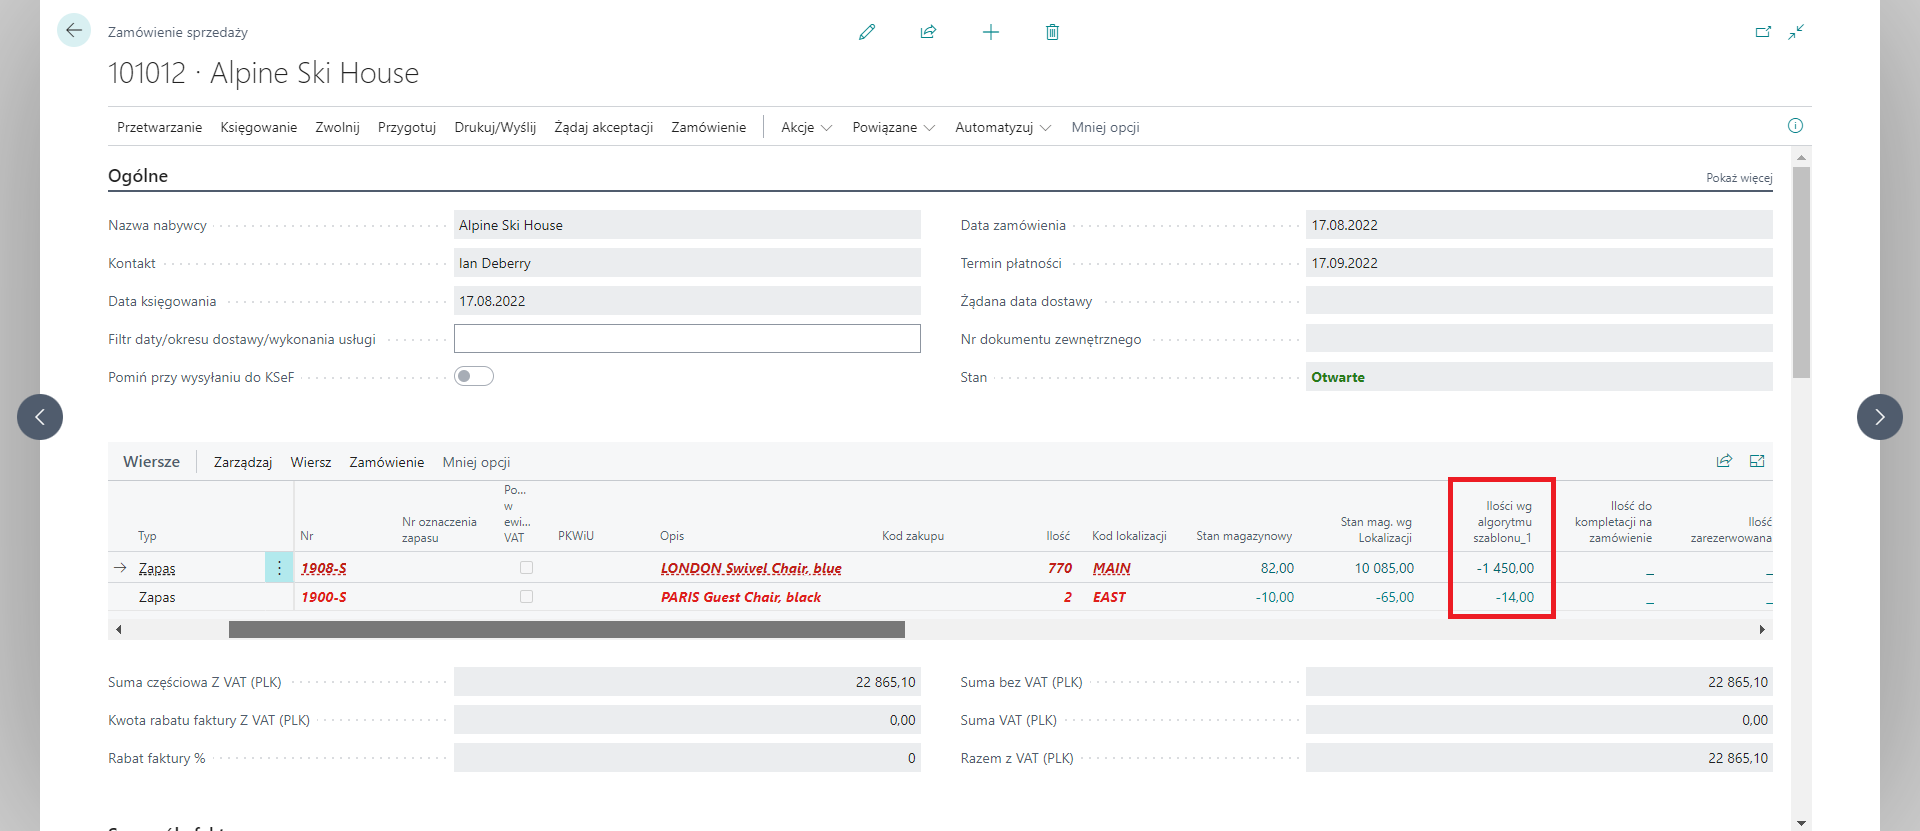Go to next record arrow
Screen dimensions: 1920x831
click(1879, 417)
